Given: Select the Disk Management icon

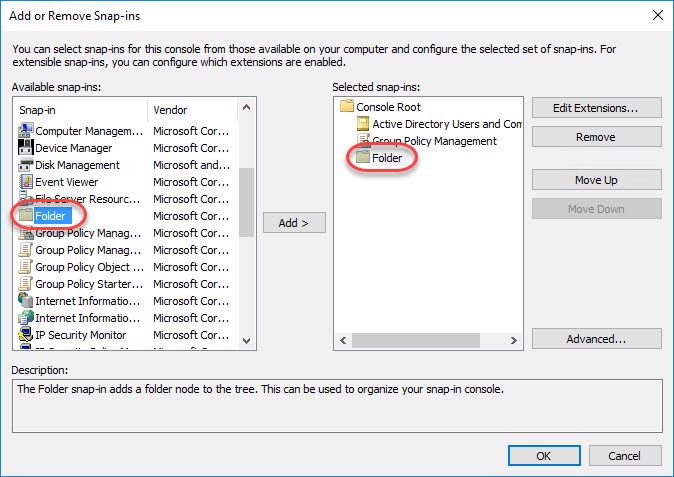Looking at the screenshot, I should (x=26, y=165).
